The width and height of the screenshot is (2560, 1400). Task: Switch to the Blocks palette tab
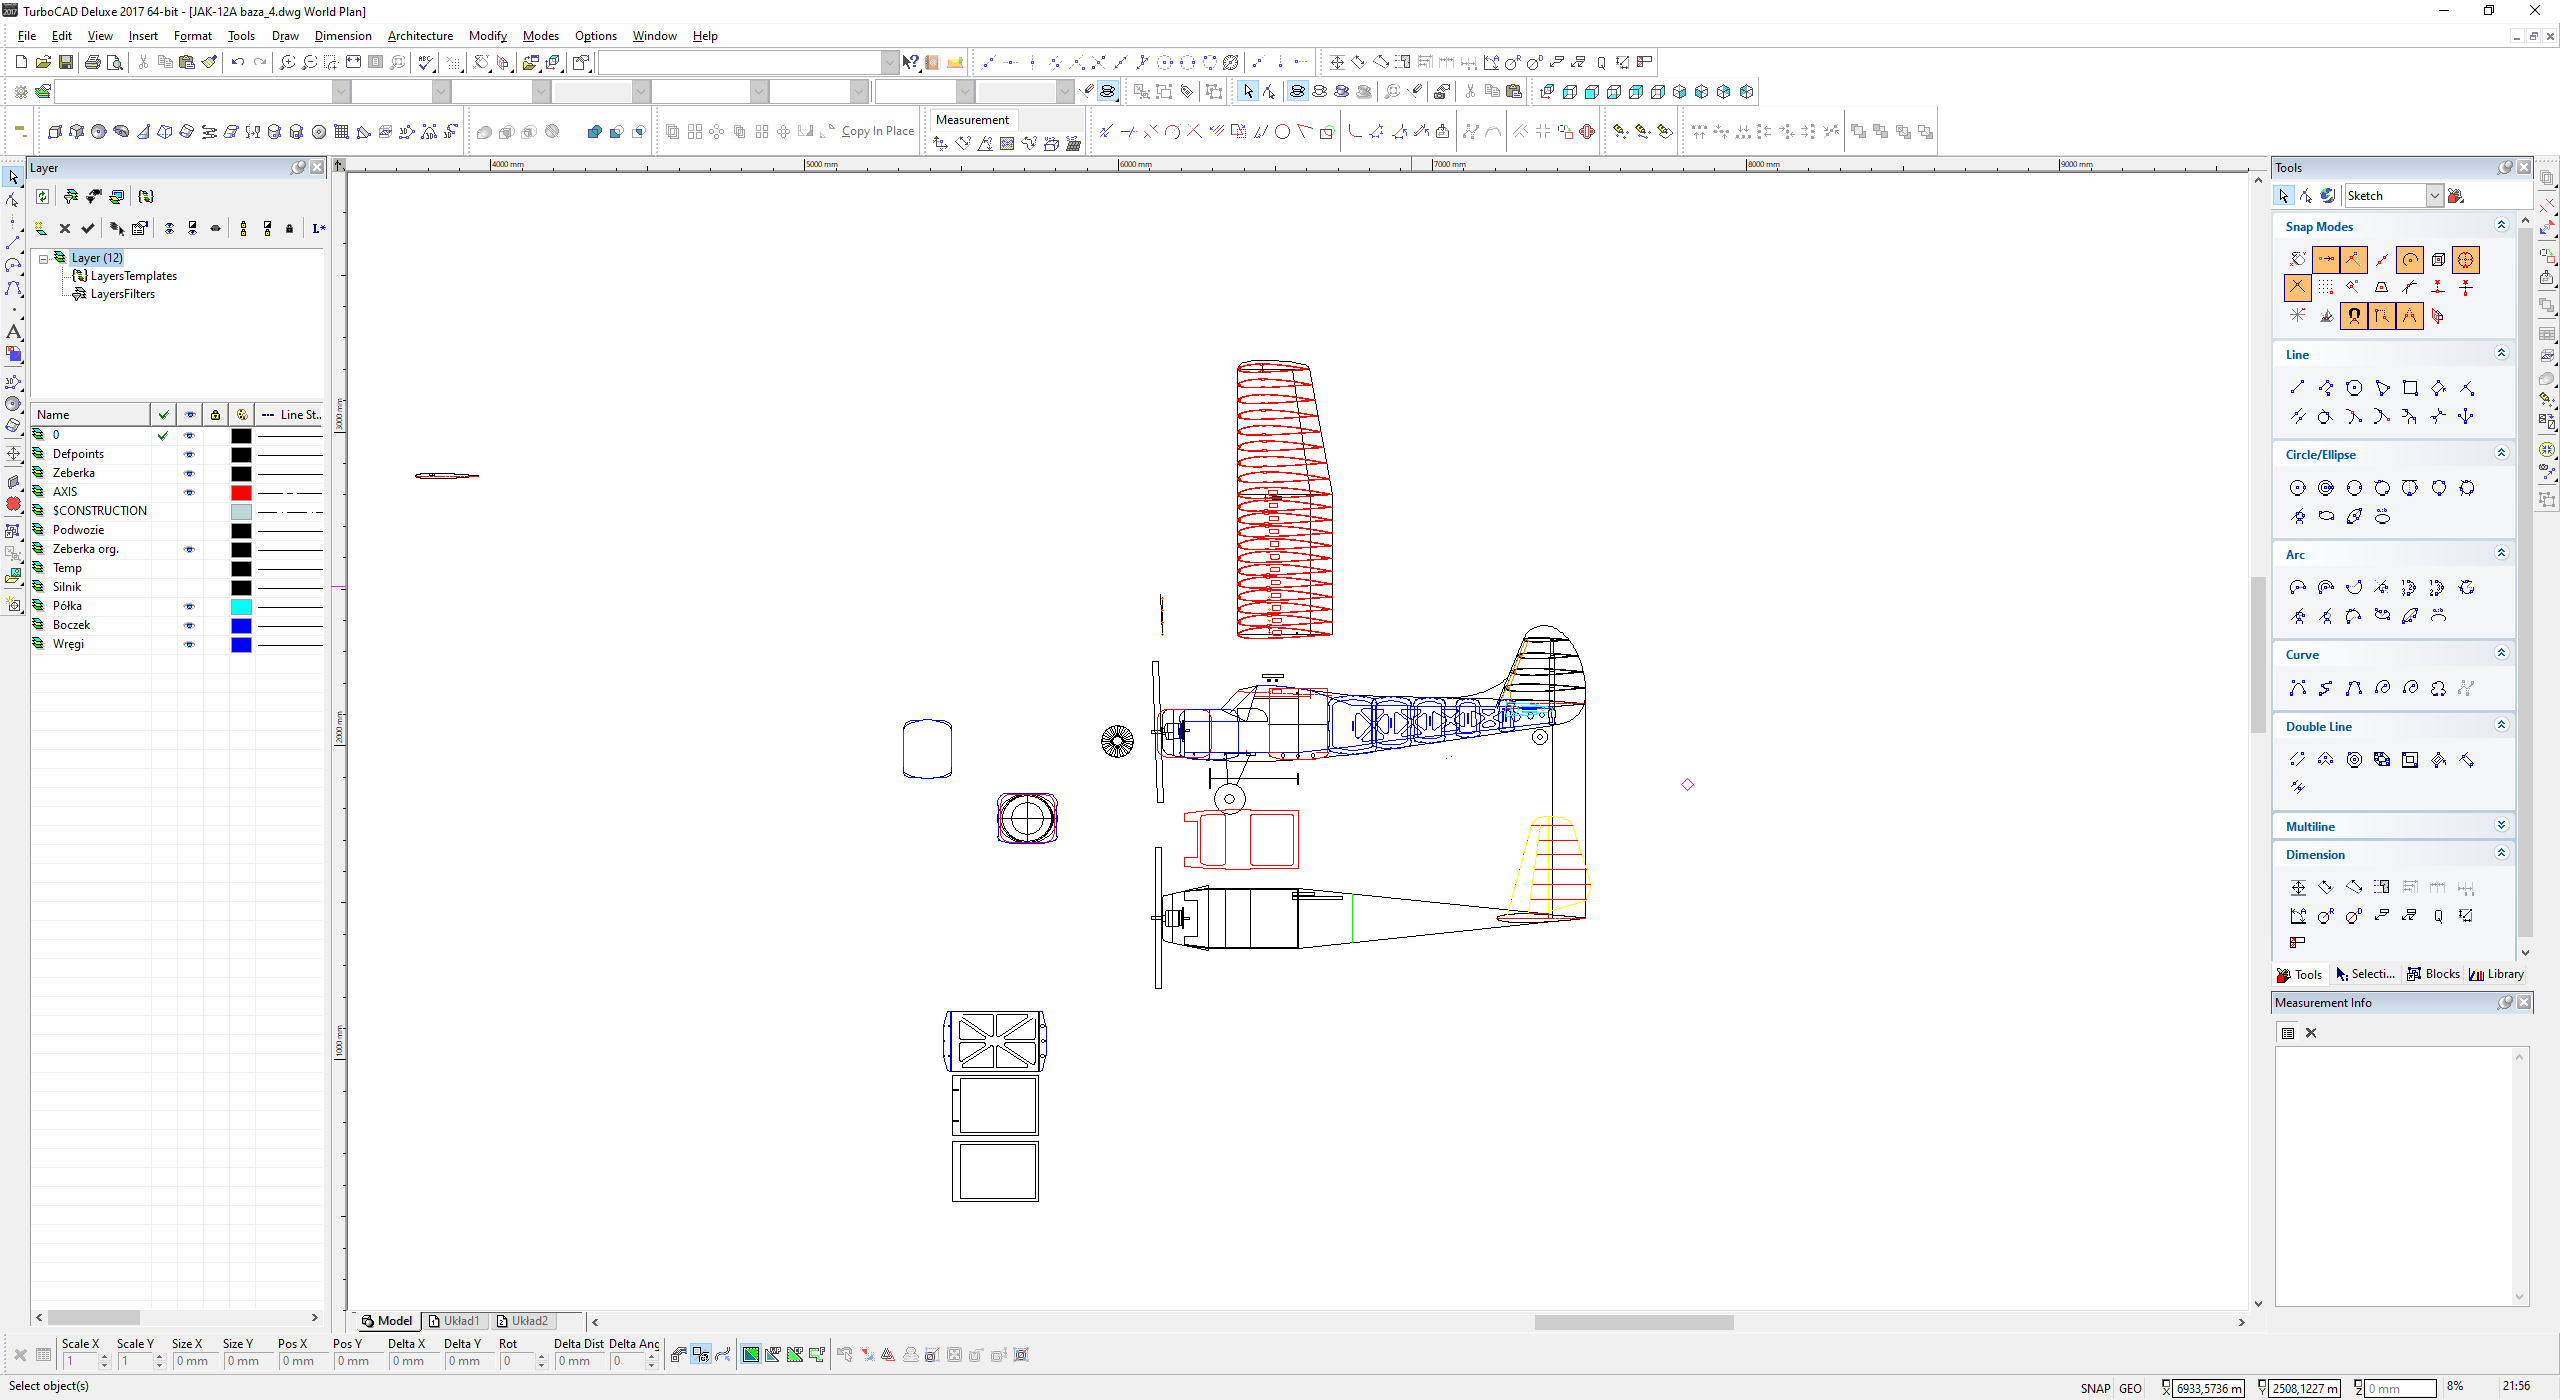click(x=2433, y=974)
